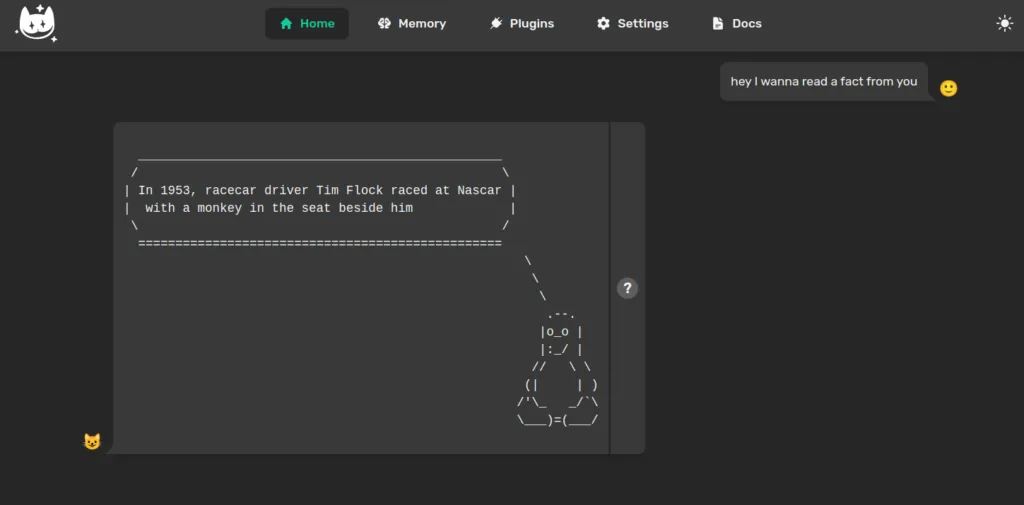Click the plug icon beside Plugins
The width and height of the screenshot is (1024, 505).
tap(497, 24)
